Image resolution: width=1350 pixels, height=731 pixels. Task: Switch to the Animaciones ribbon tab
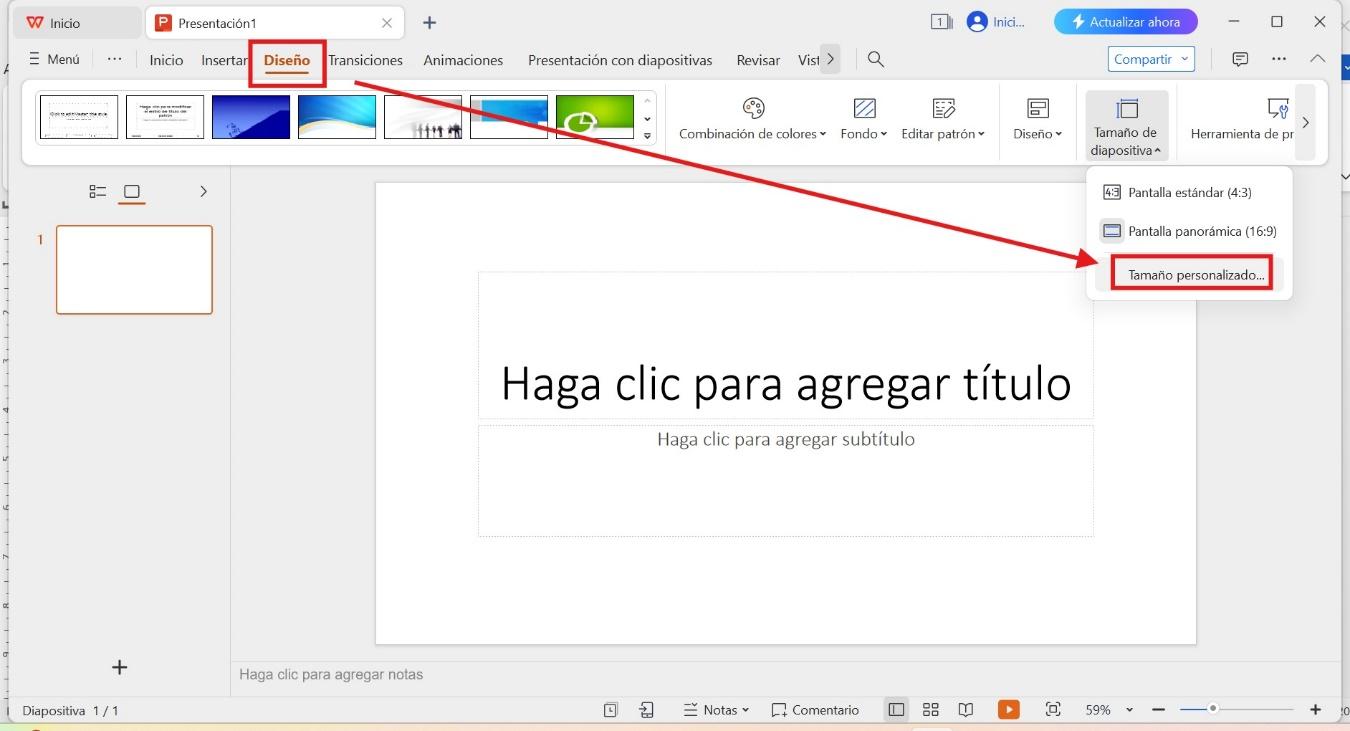463,60
